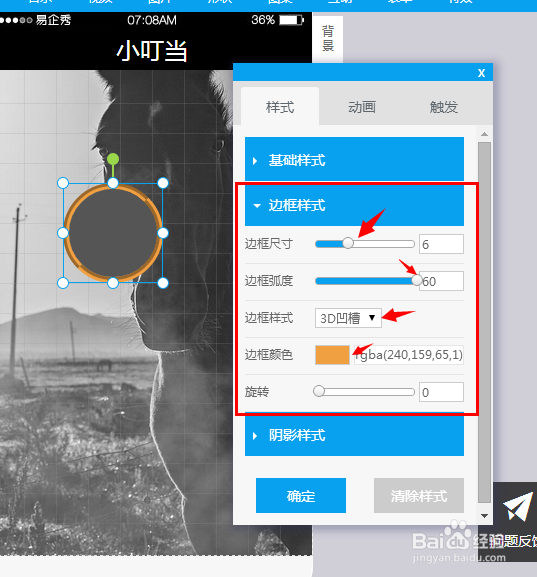Click the bottom-right resize handle of the circle

tap(163, 283)
